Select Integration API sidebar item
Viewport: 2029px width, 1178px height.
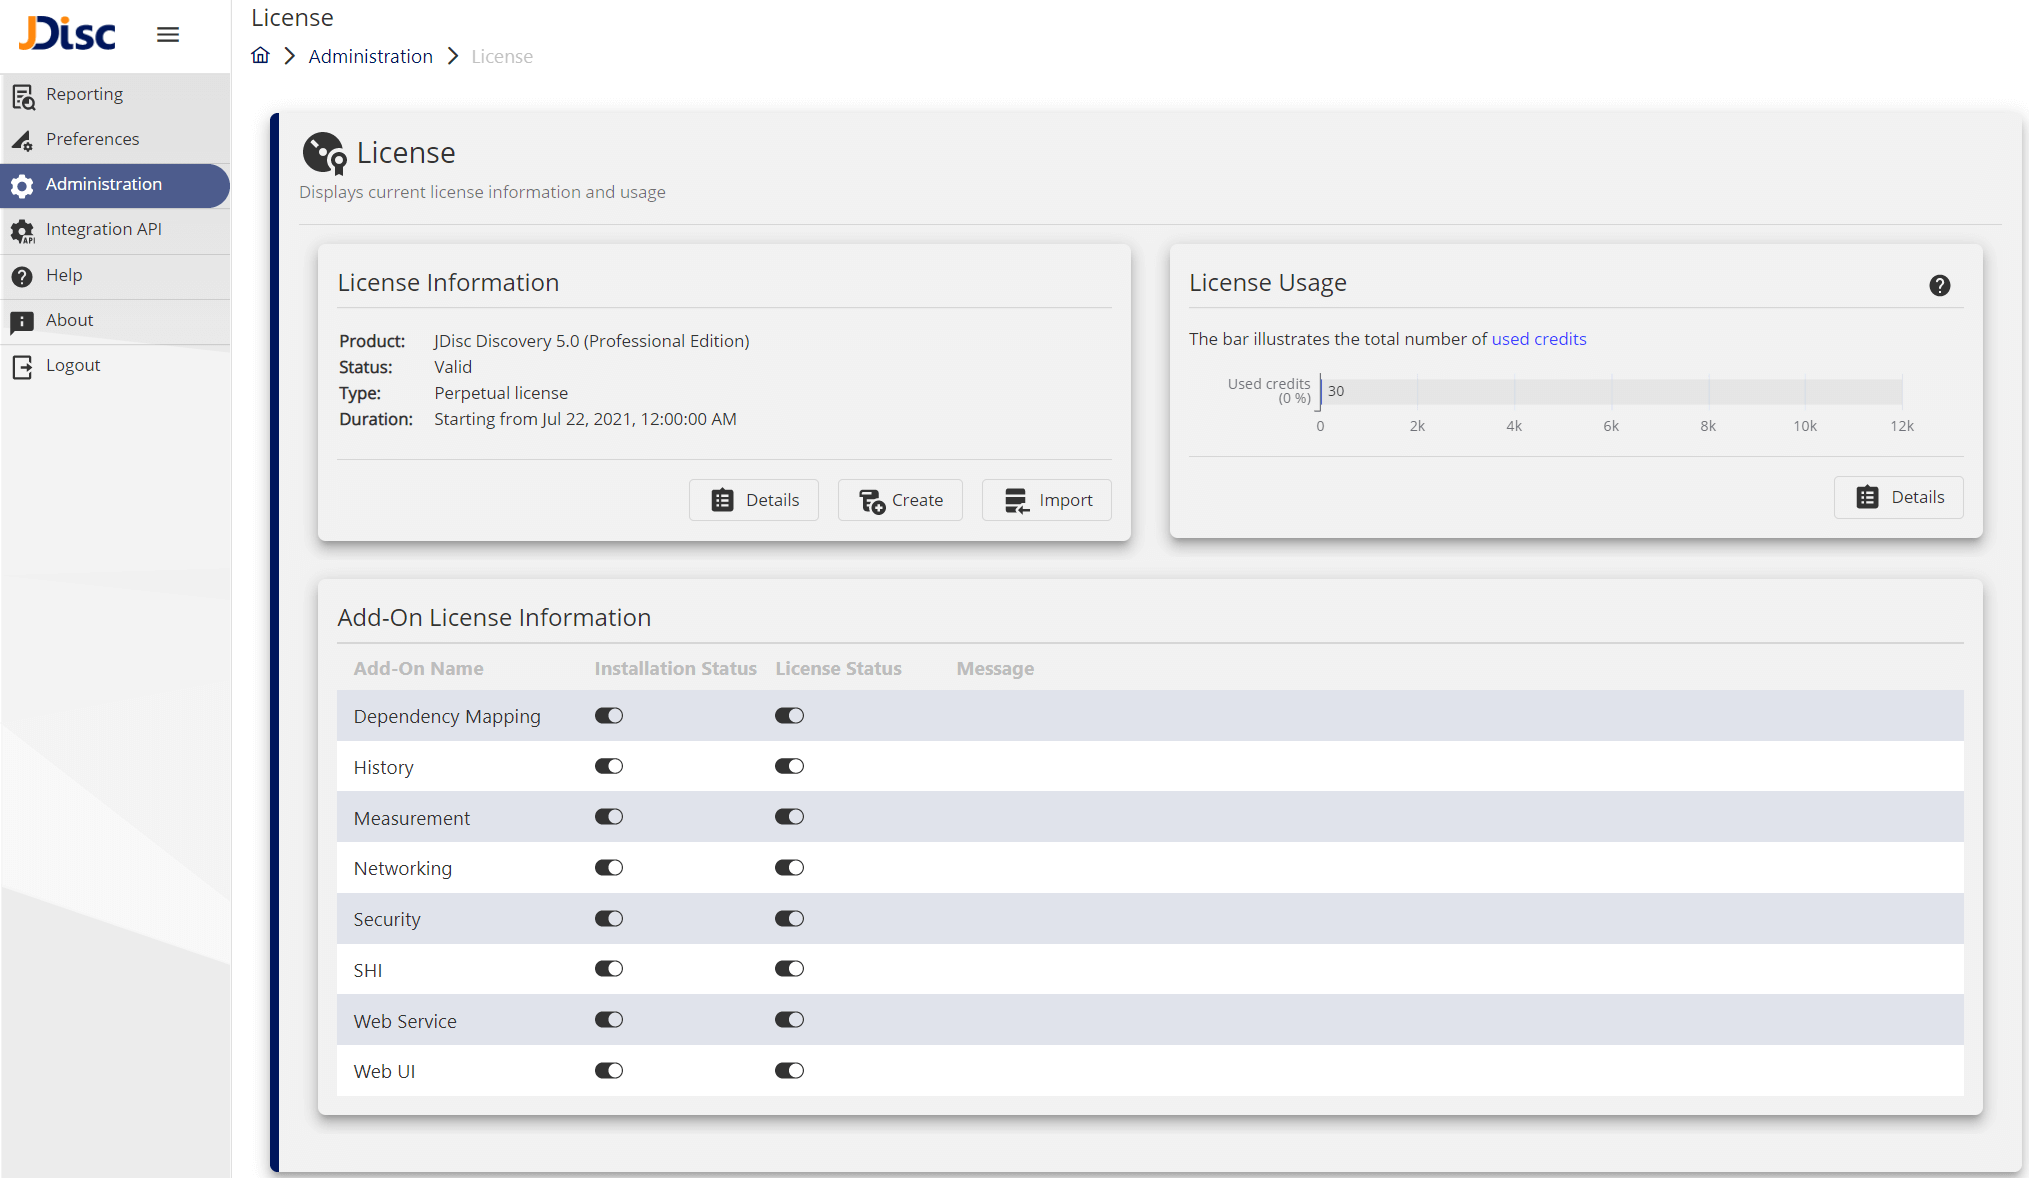[103, 229]
